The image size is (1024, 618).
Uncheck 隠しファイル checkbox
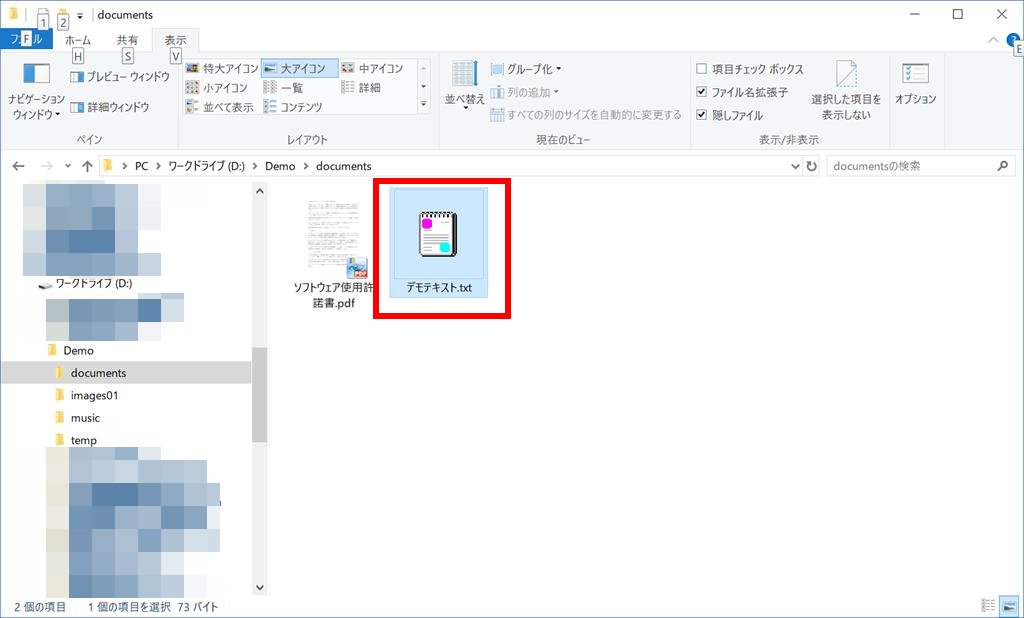click(702, 115)
